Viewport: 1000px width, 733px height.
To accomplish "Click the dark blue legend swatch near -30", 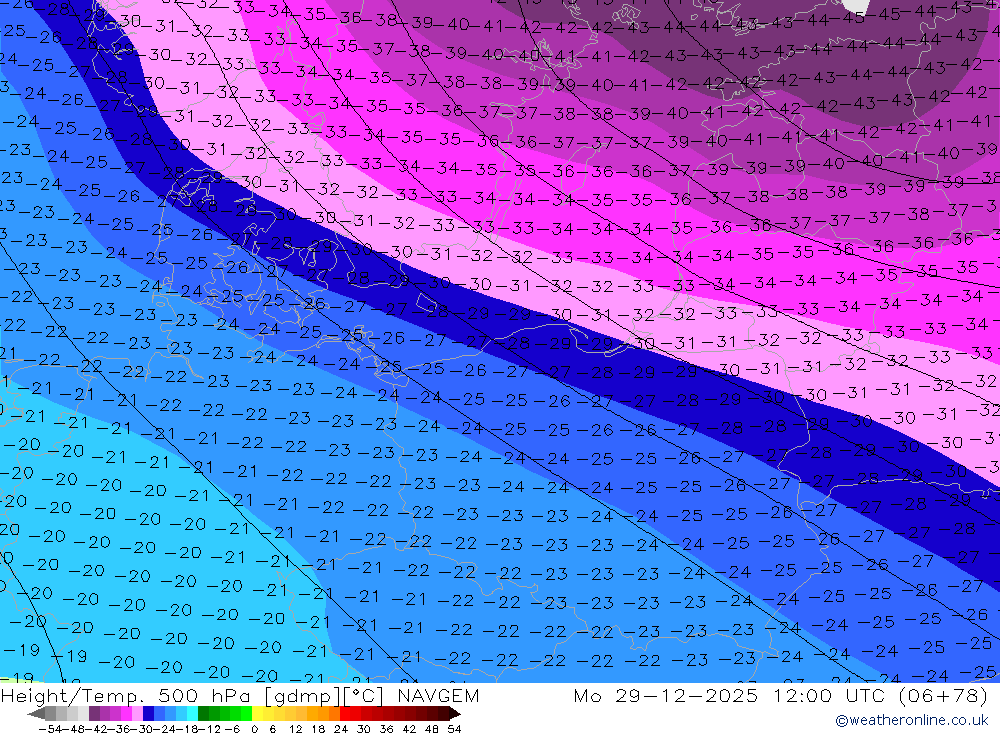I will [x=148, y=713].
